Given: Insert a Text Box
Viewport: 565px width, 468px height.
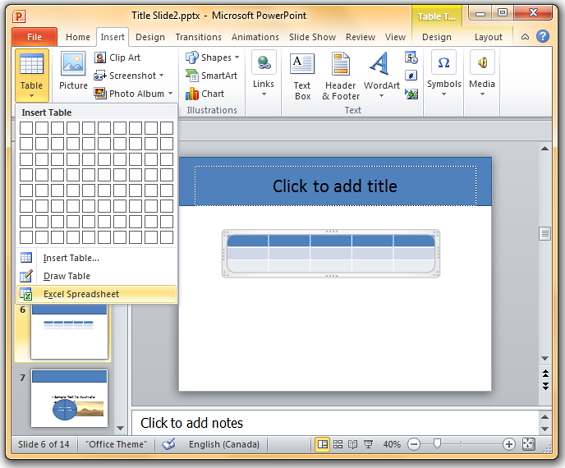Looking at the screenshot, I should click(302, 76).
